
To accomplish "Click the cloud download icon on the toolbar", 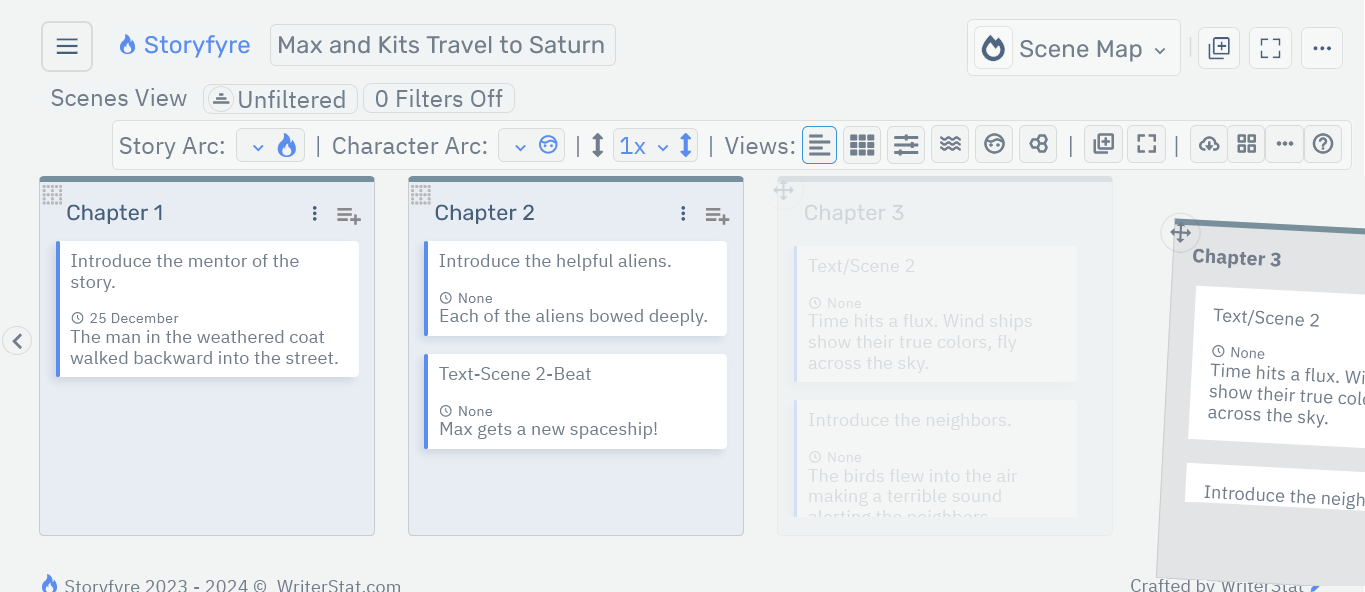I will tap(1208, 144).
